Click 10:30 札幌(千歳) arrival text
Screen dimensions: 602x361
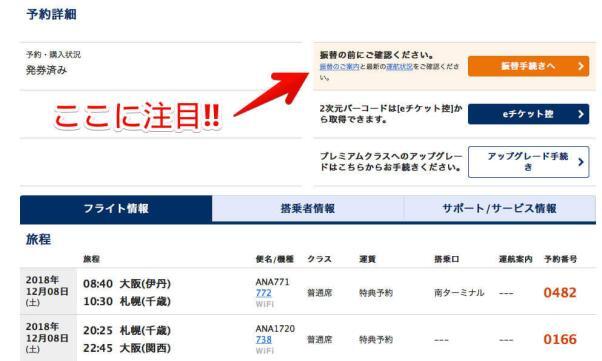point(127,301)
